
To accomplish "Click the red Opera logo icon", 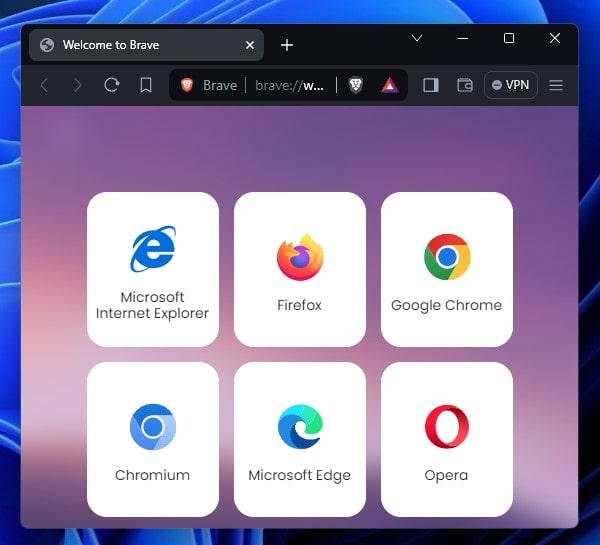I will [447, 427].
